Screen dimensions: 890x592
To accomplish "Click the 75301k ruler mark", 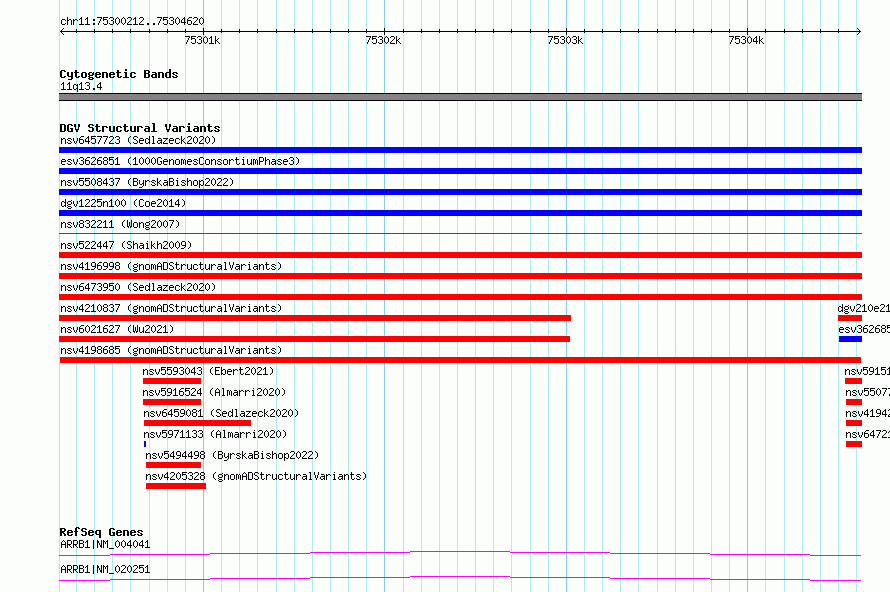I will tap(202, 40).
